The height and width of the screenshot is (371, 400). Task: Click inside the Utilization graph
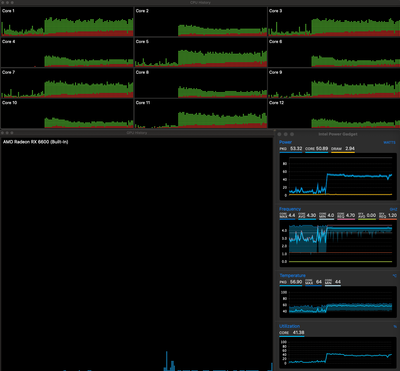click(x=338, y=353)
